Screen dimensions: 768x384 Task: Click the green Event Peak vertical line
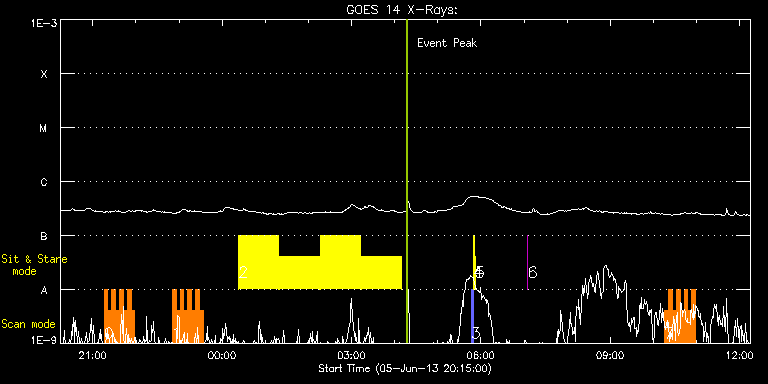407,181
